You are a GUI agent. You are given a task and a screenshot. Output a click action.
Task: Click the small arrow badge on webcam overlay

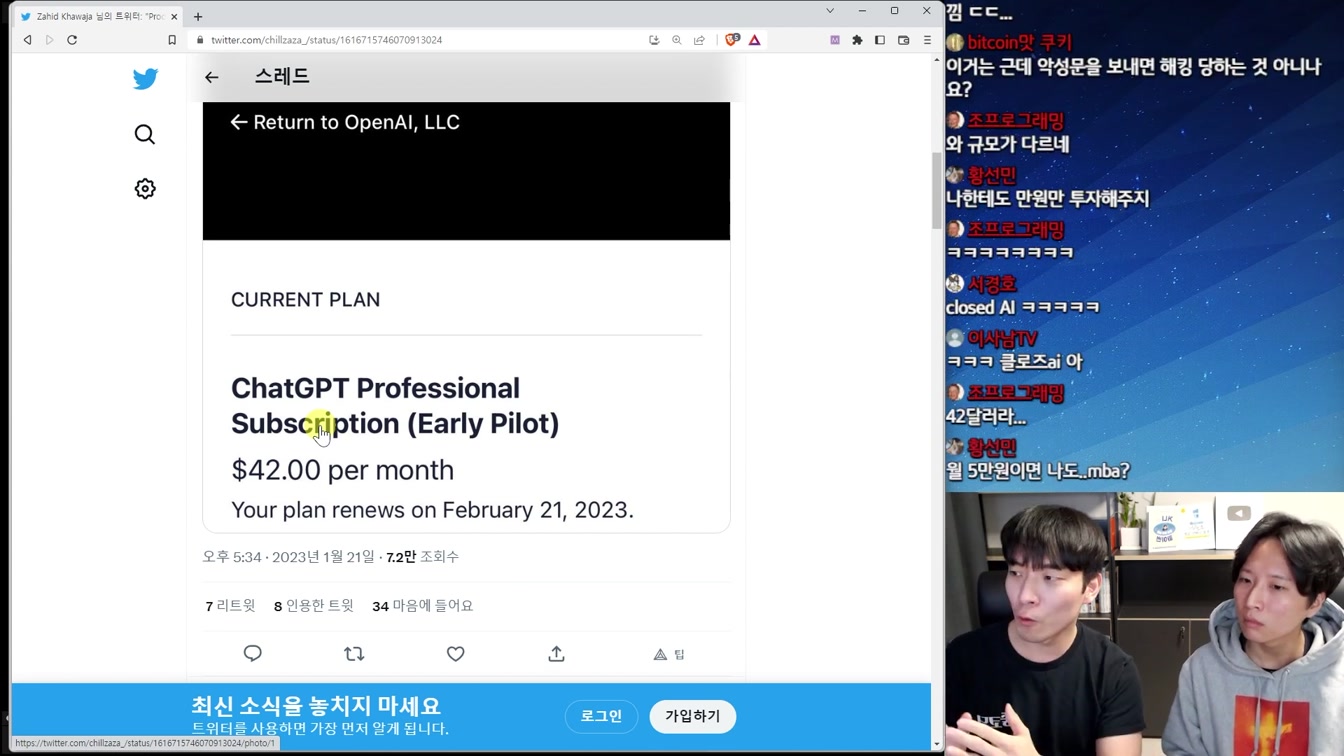(x=1239, y=513)
